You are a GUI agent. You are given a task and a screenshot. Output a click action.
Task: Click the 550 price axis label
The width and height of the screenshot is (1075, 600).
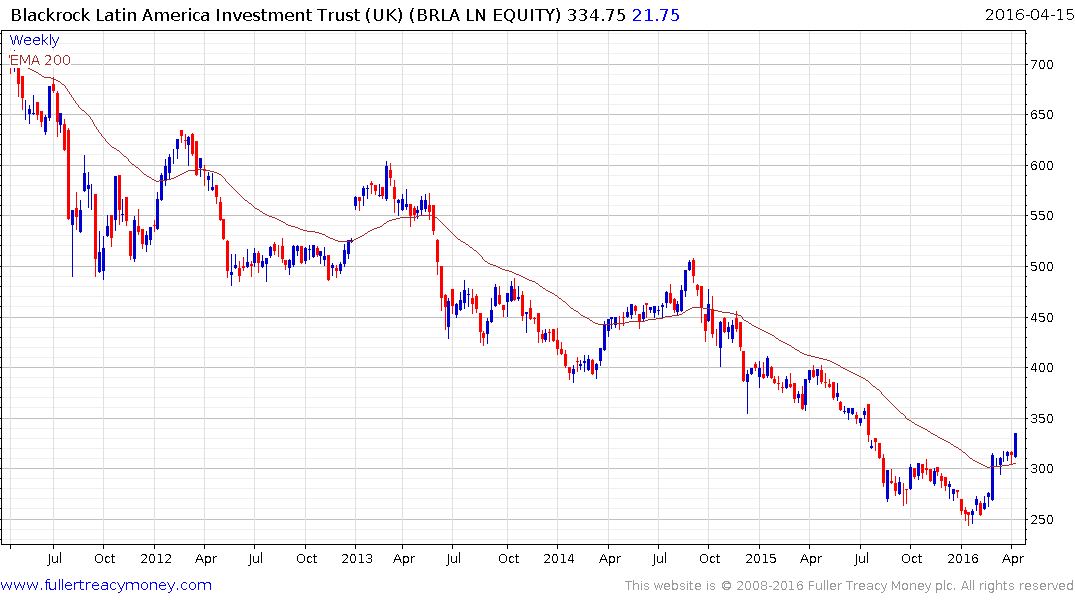point(1042,215)
